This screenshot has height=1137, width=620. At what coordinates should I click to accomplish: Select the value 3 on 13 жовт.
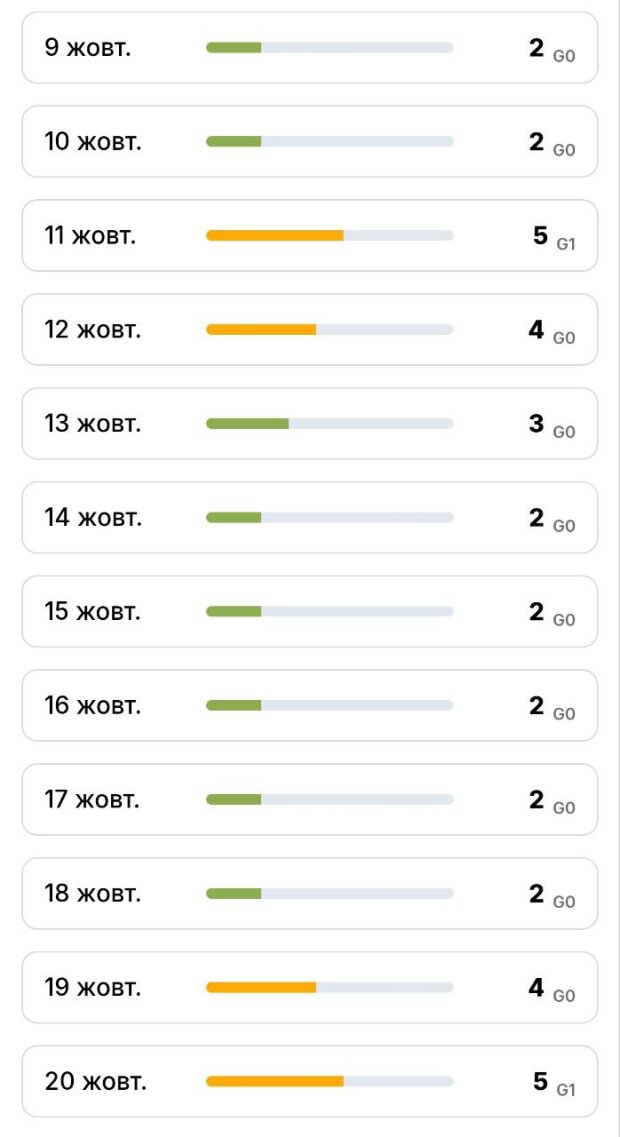click(x=537, y=423)
